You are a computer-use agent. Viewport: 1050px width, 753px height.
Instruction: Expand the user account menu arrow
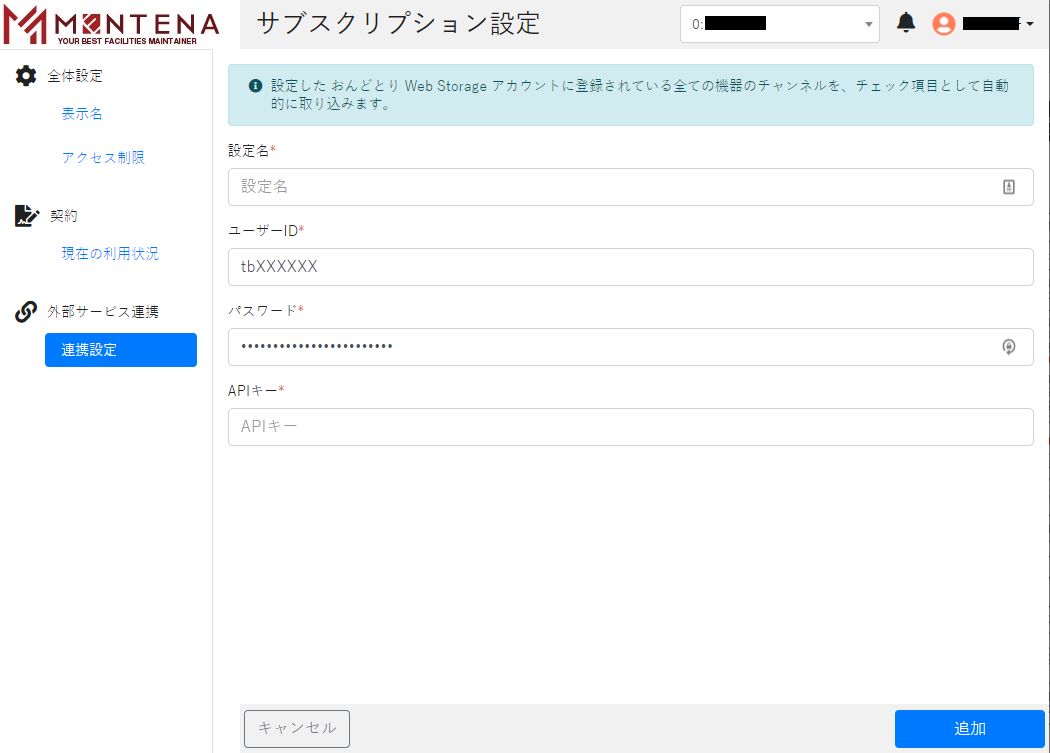click(x=1030, y=25)
